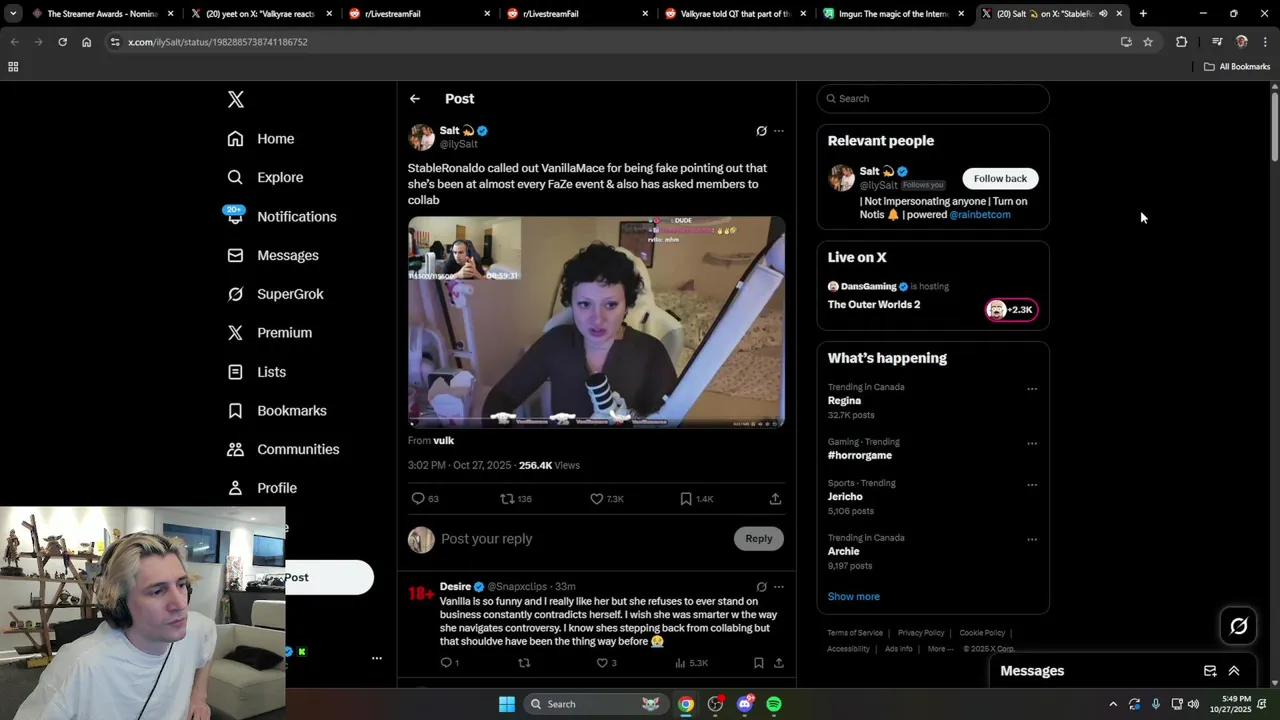Click the Communities icon in sidebar
Viewport: 1280px width, 720px height.
click(235, 449)
